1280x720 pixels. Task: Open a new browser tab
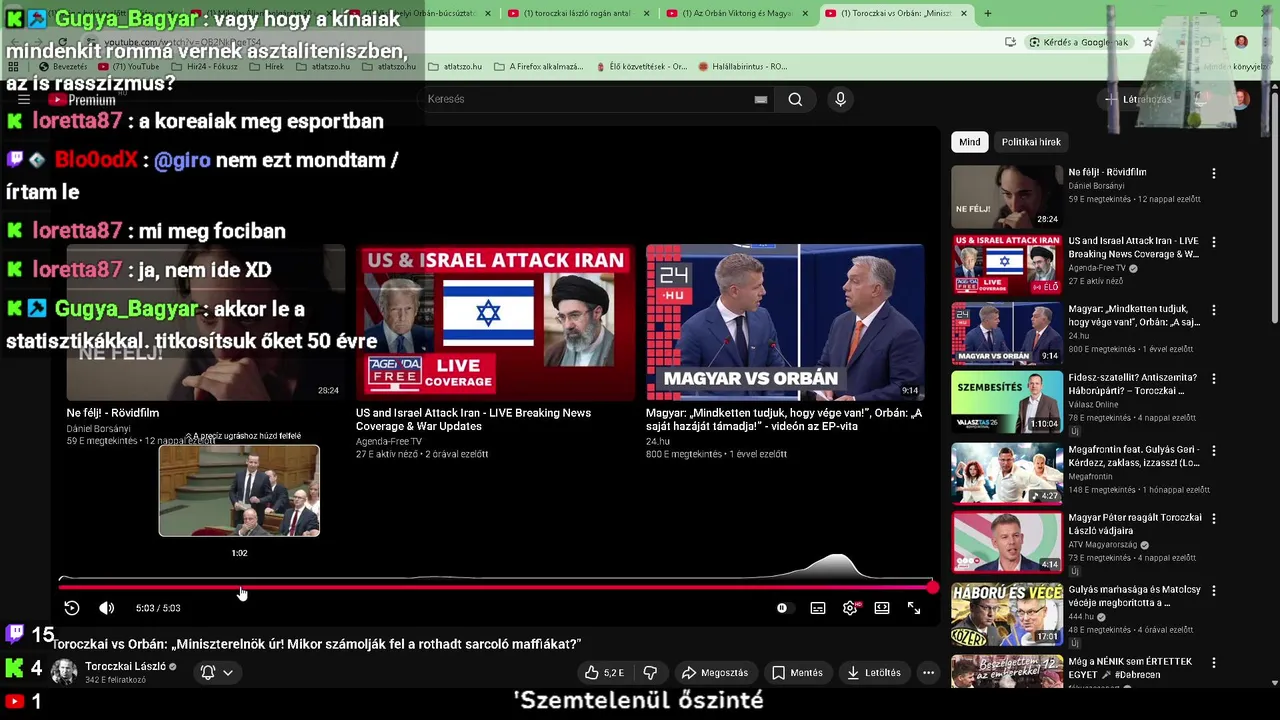[x=988, y=14]
